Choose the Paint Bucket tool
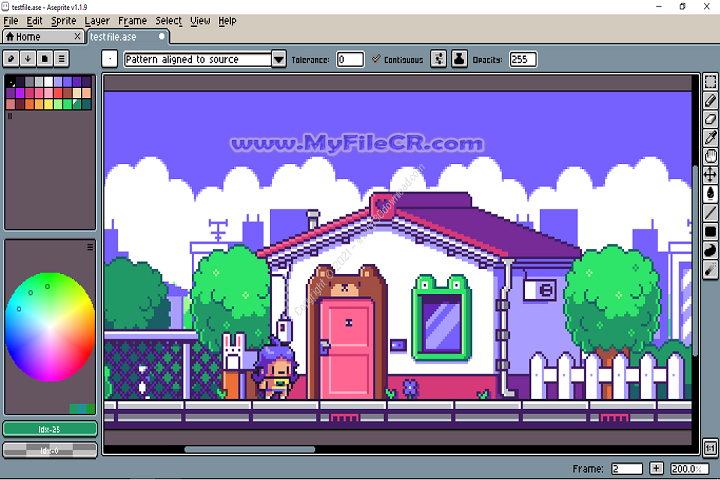The width and height of the screenshot is (720, 480). (x=711, y=193)
